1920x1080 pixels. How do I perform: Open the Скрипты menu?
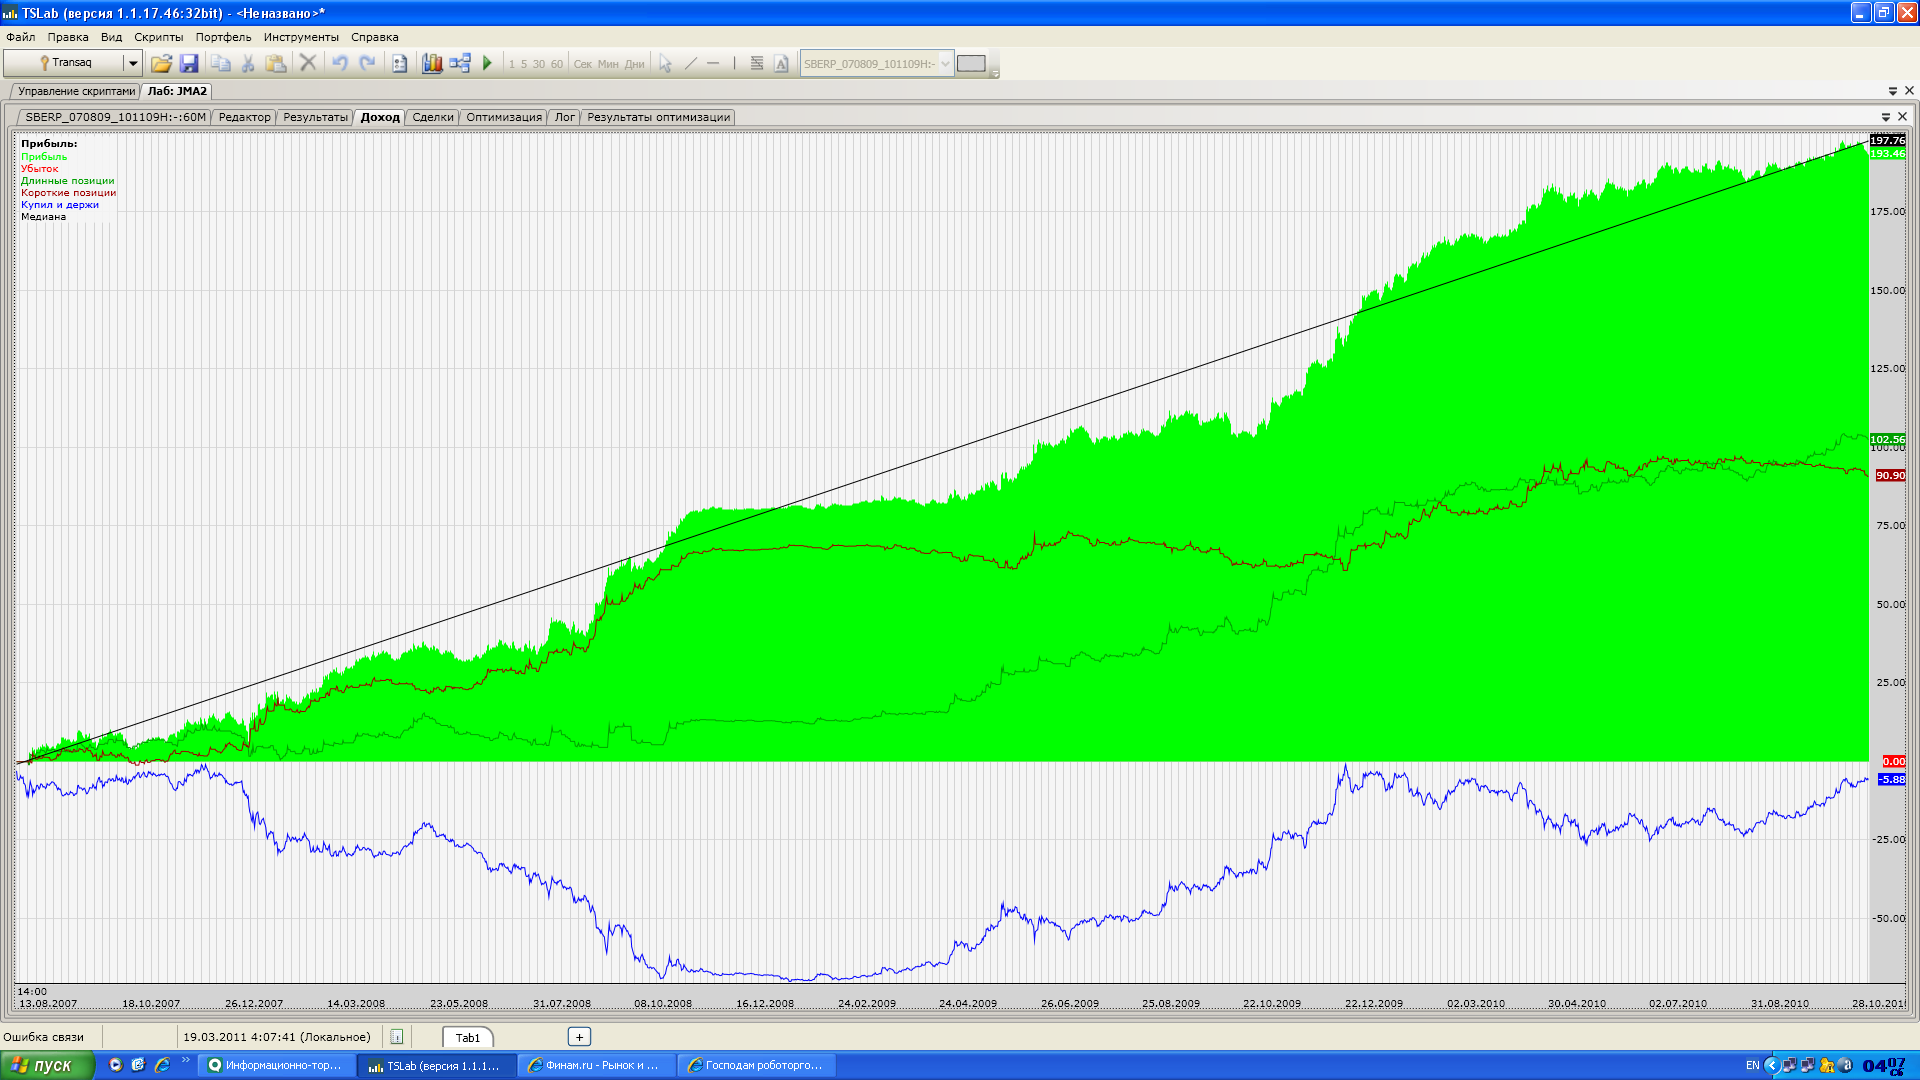(x=159, y=37)
